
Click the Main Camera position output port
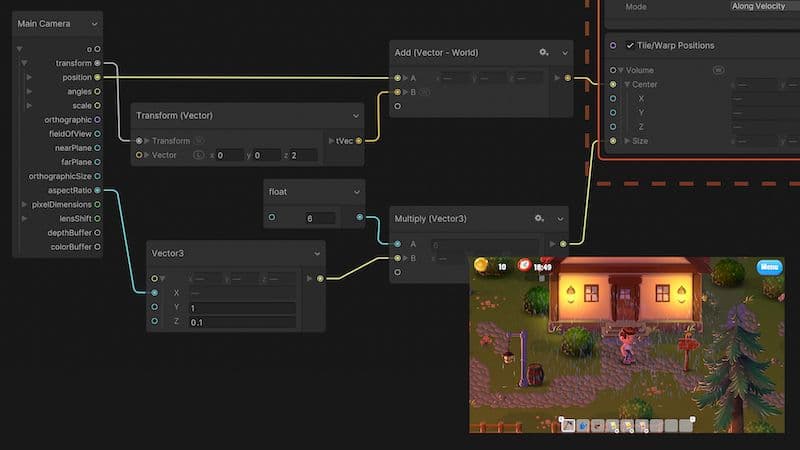click(97, 78)
